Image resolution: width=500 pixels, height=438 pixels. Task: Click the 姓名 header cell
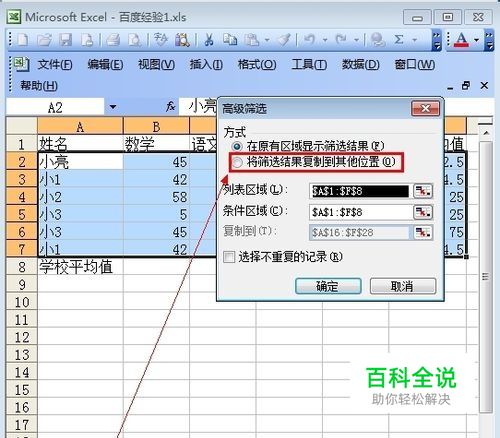click(80, 144)
